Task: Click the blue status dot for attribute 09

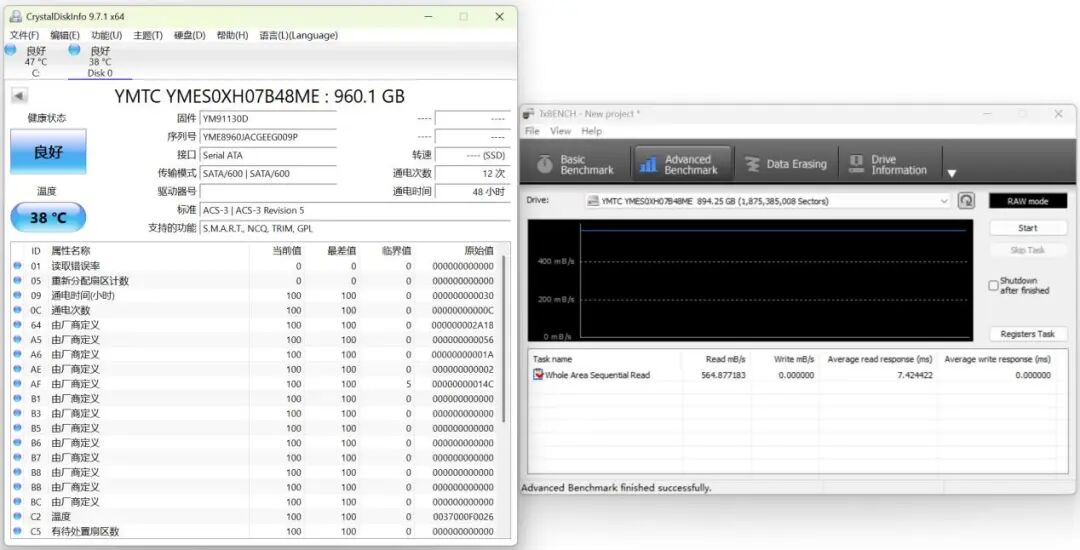Action: click(x=17, y=295)
